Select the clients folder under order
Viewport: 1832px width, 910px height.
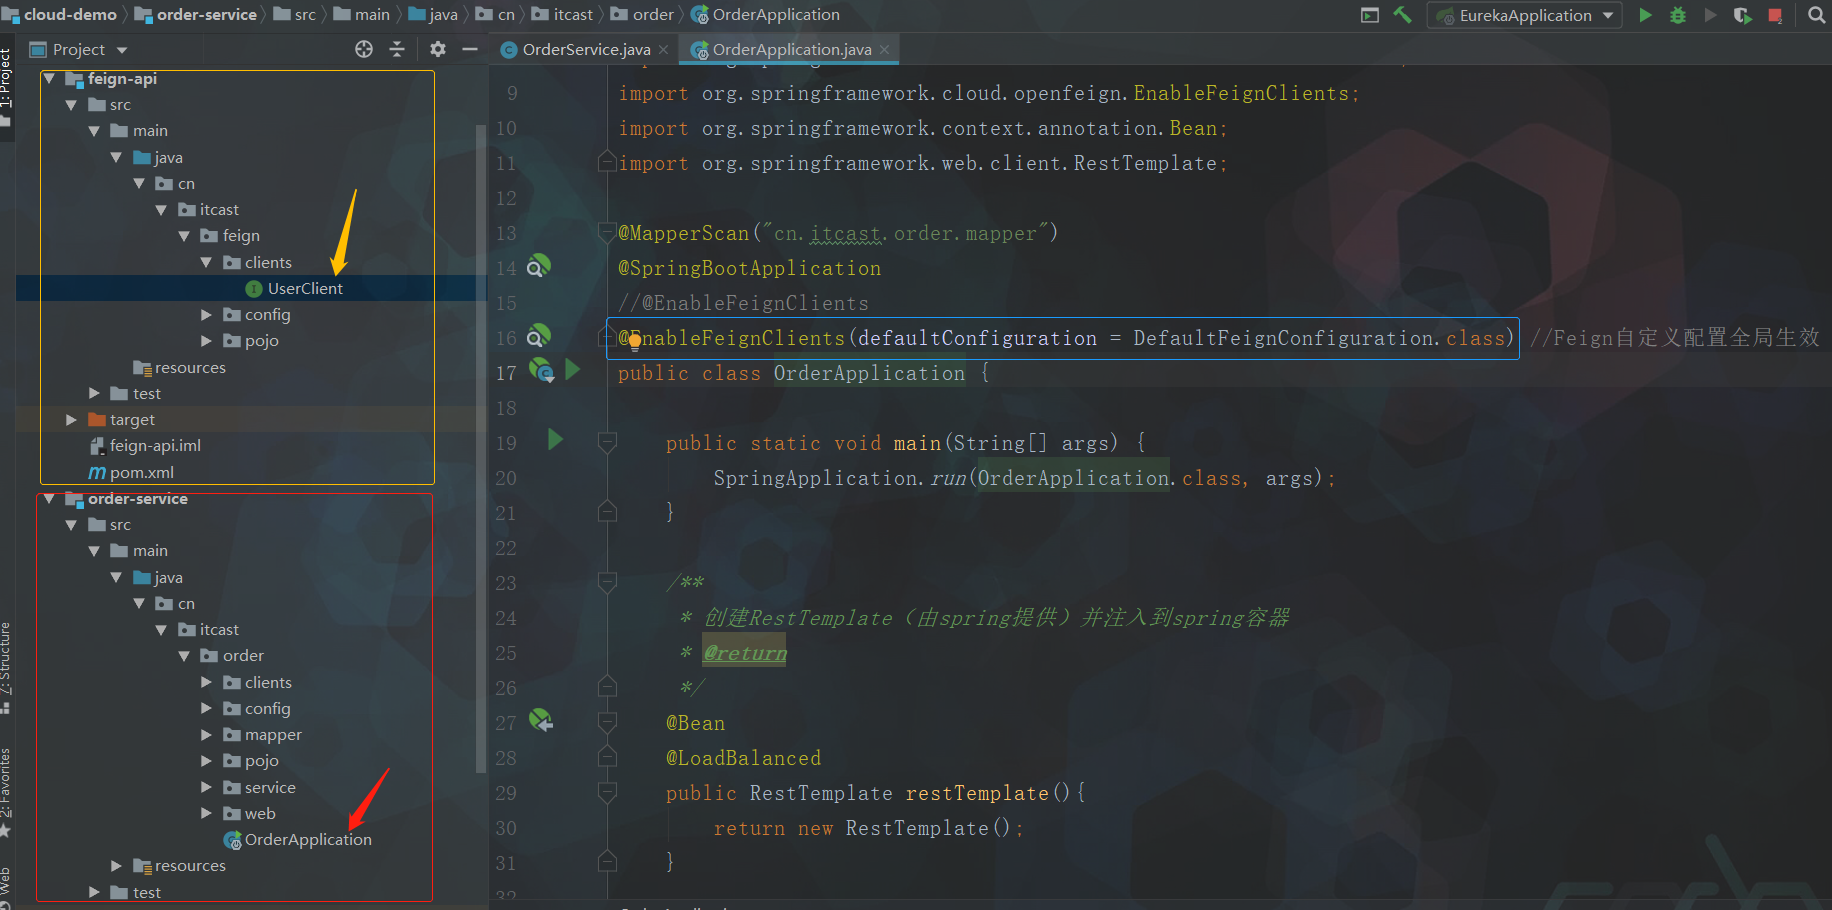pos(268,682)
